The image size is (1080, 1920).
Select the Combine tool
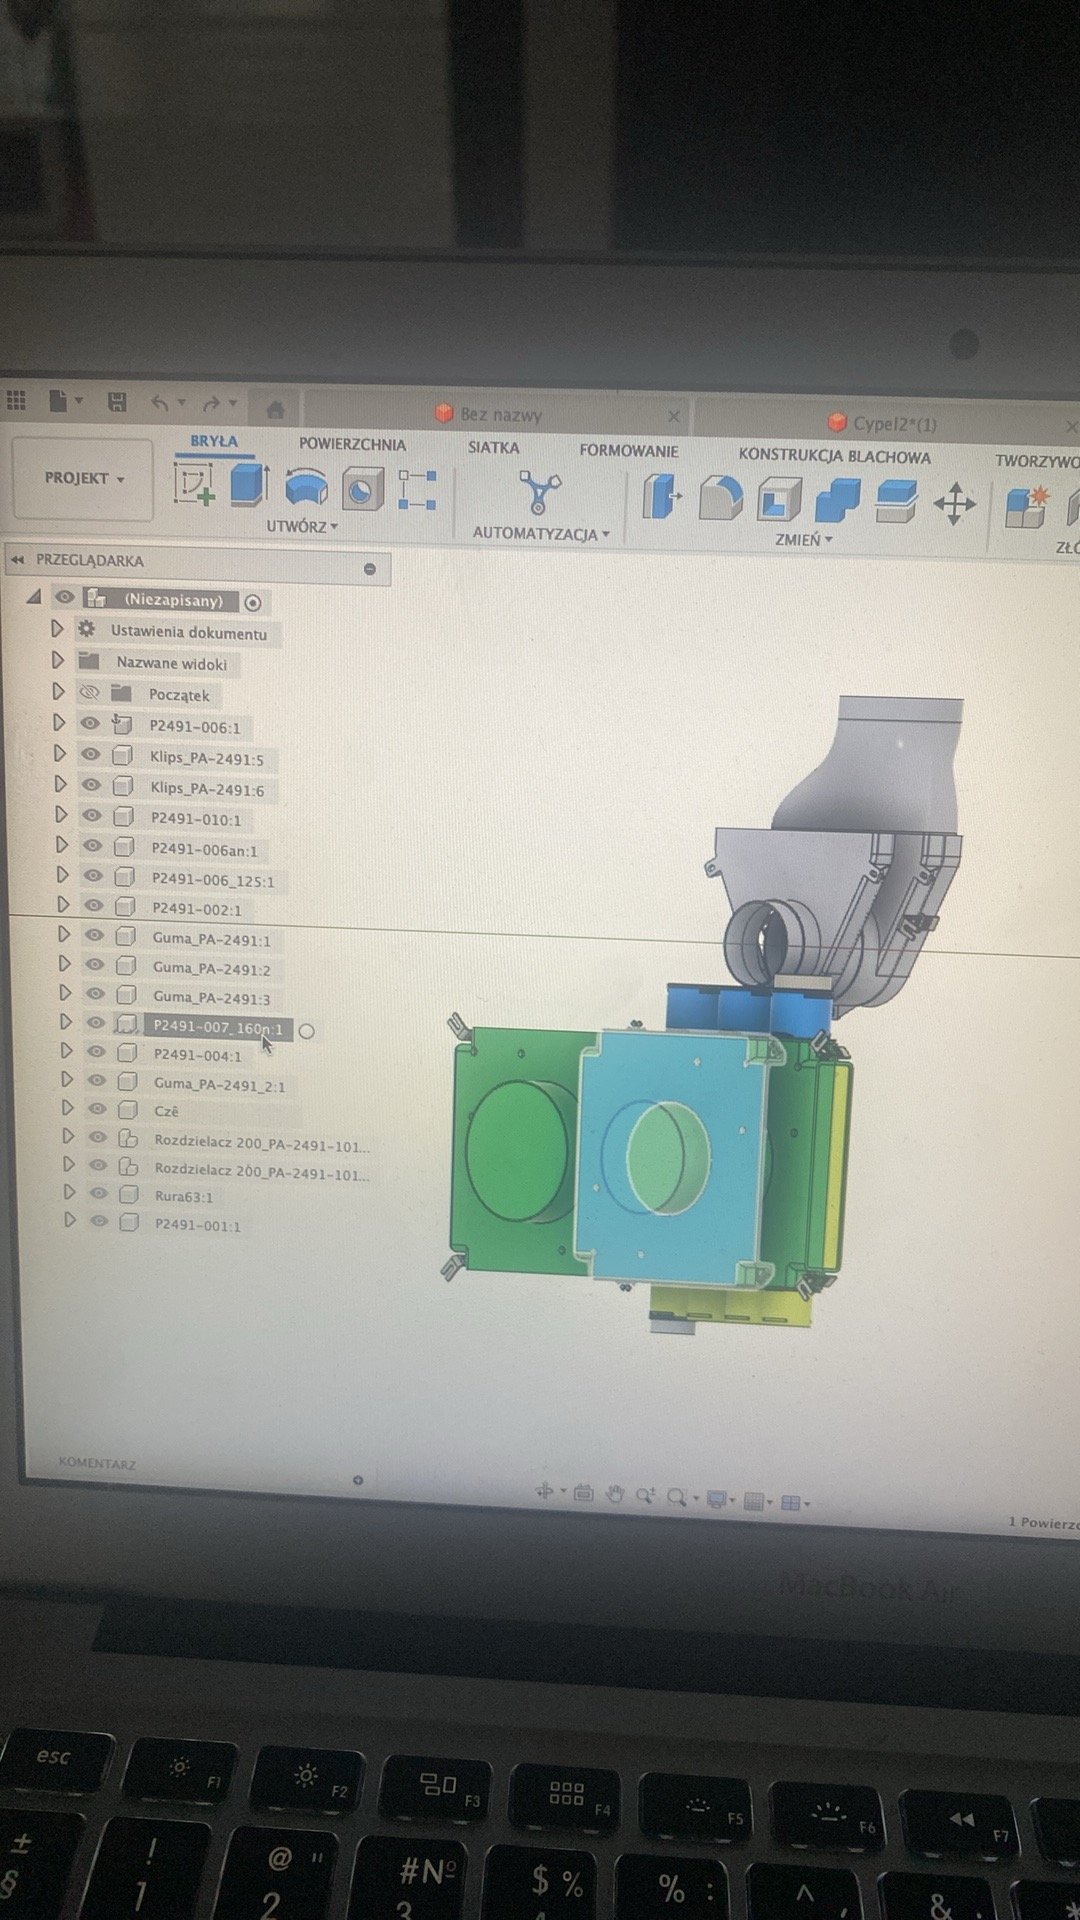(837, 500)
